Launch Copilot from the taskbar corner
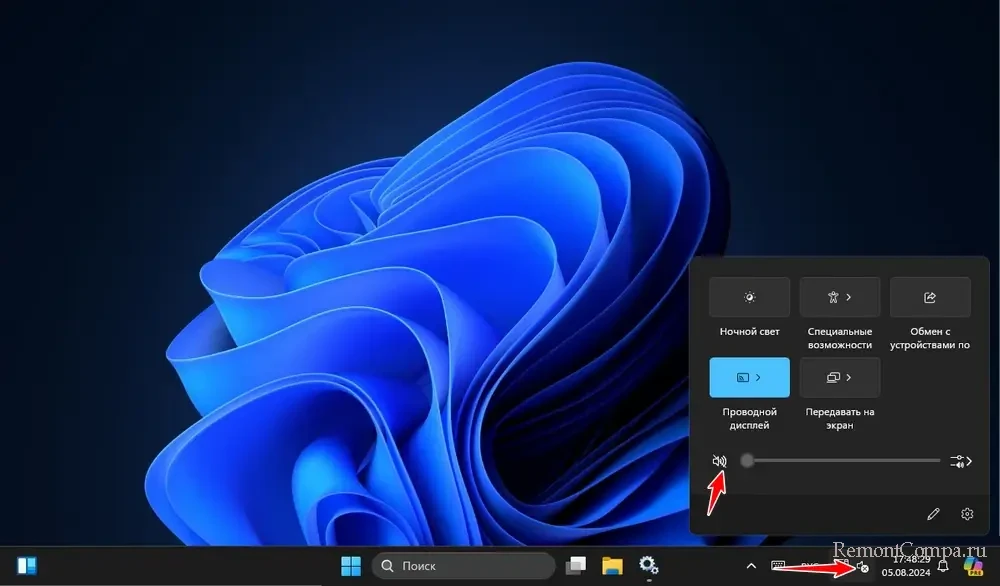The width and height of the screenshot is (1000, 586). pyautogui.click(x=973, y=566)
